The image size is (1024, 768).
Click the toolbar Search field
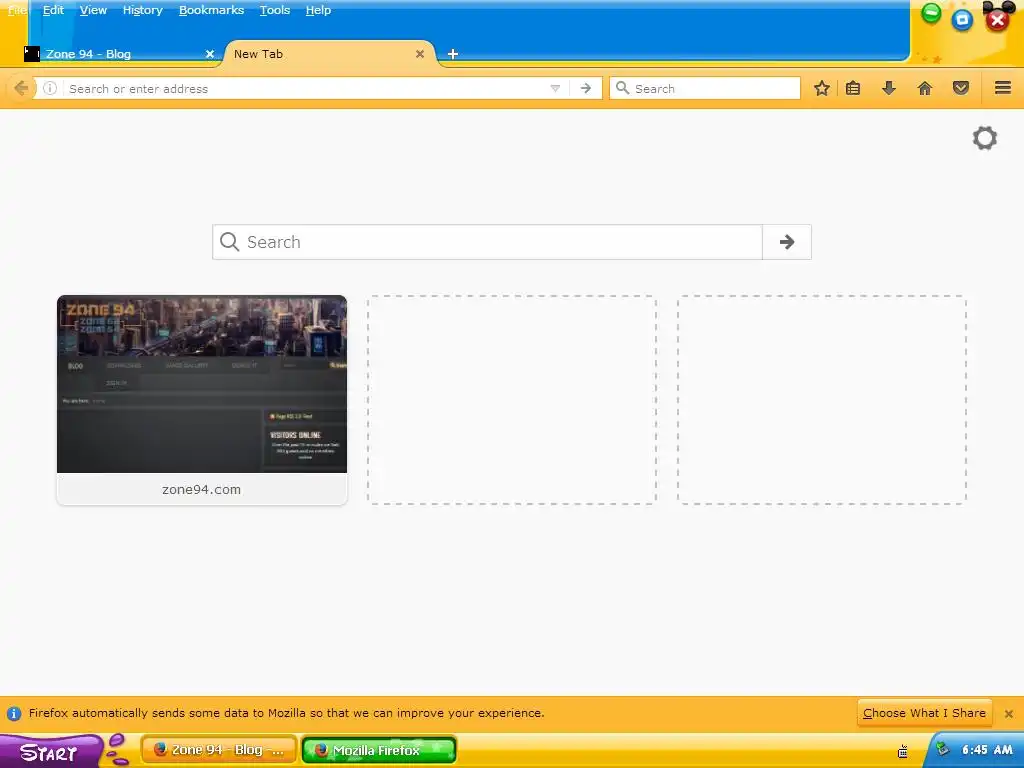click(705, 88)
